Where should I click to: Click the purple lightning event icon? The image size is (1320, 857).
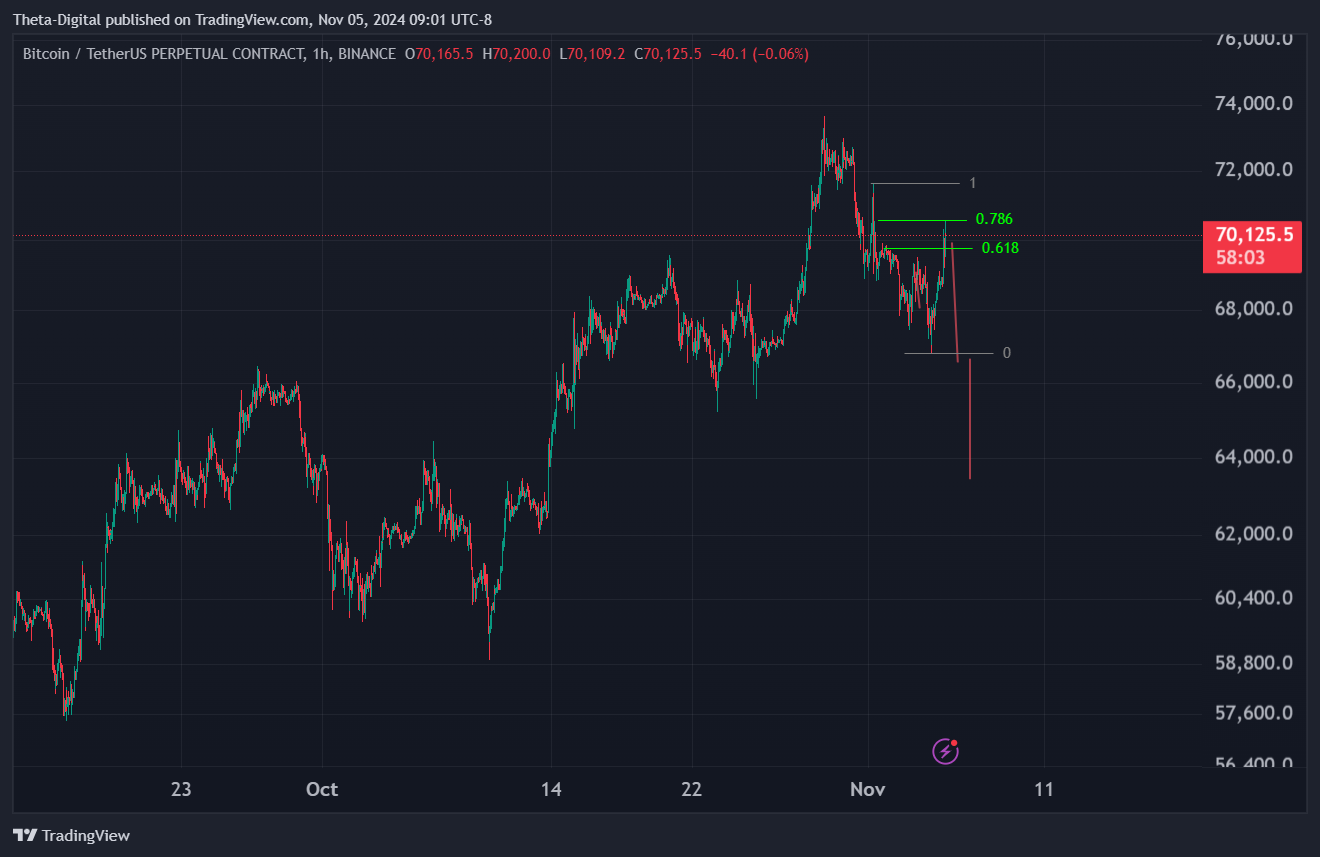click(946, 751)
